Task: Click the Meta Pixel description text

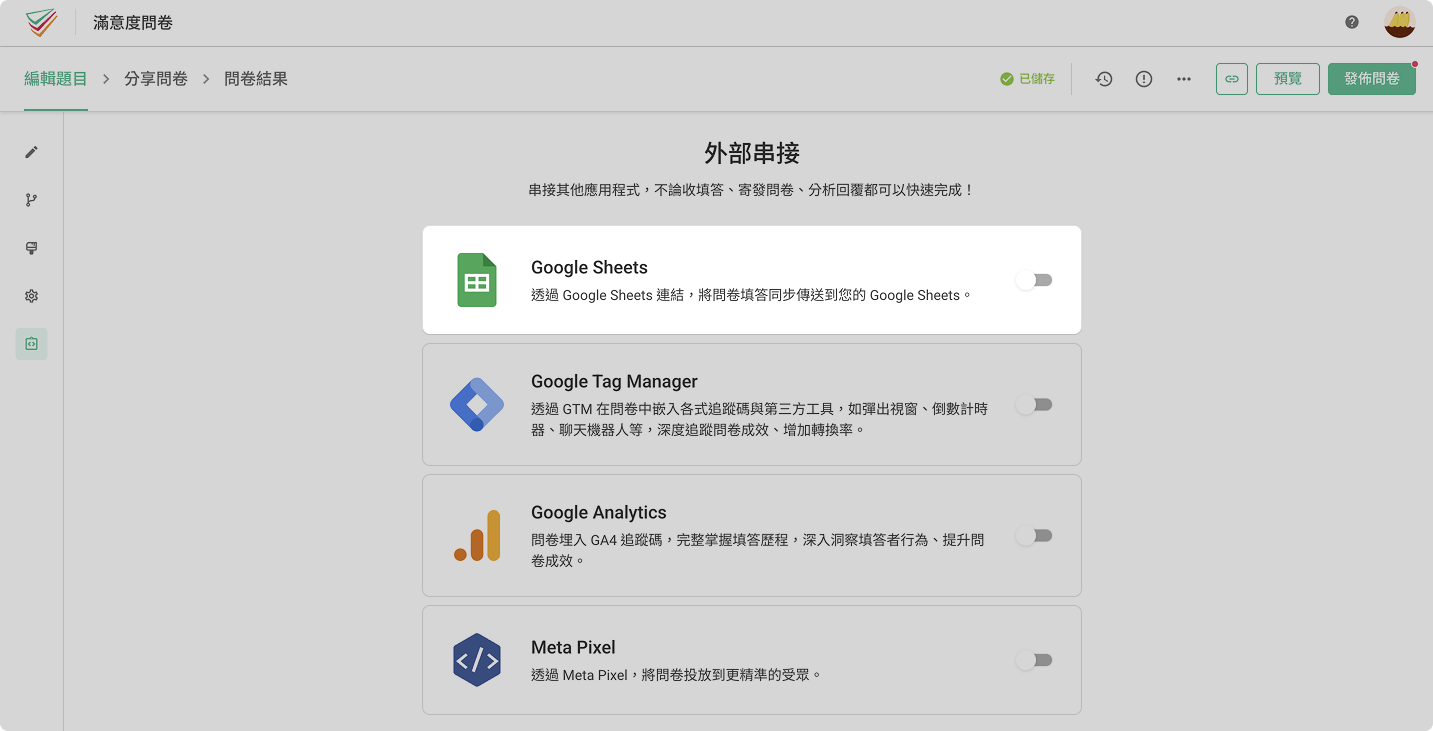Action: 676,675
